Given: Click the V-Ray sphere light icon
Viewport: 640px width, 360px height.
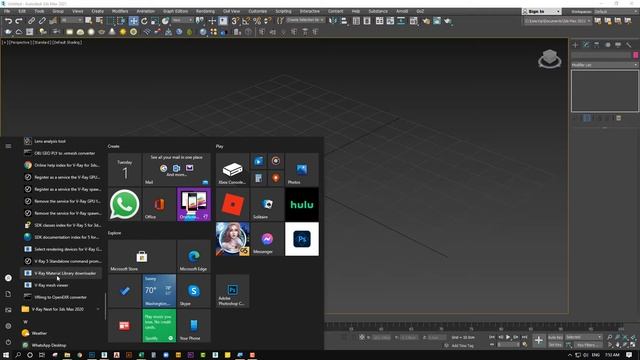Looking at the screenshot, I should (x=91, y=32).
